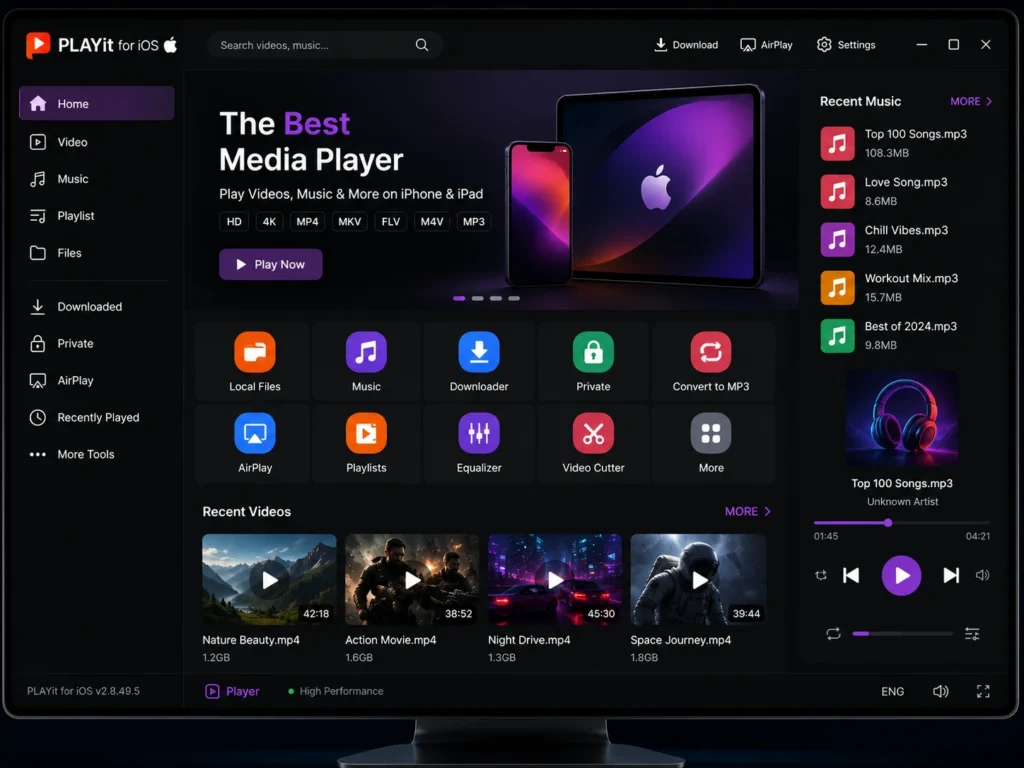Click the speaker icon in status bar
This screenshot has height=768, width=1024.
point(940,691)
